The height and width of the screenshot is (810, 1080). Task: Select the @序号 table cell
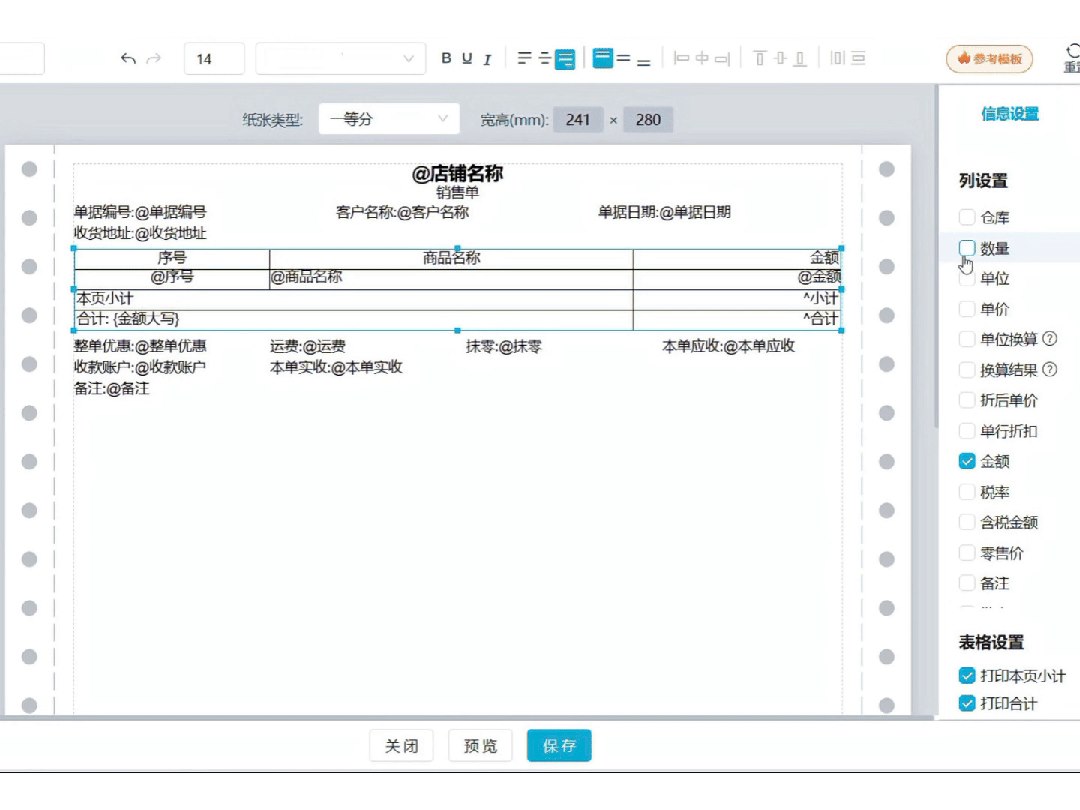172,278
